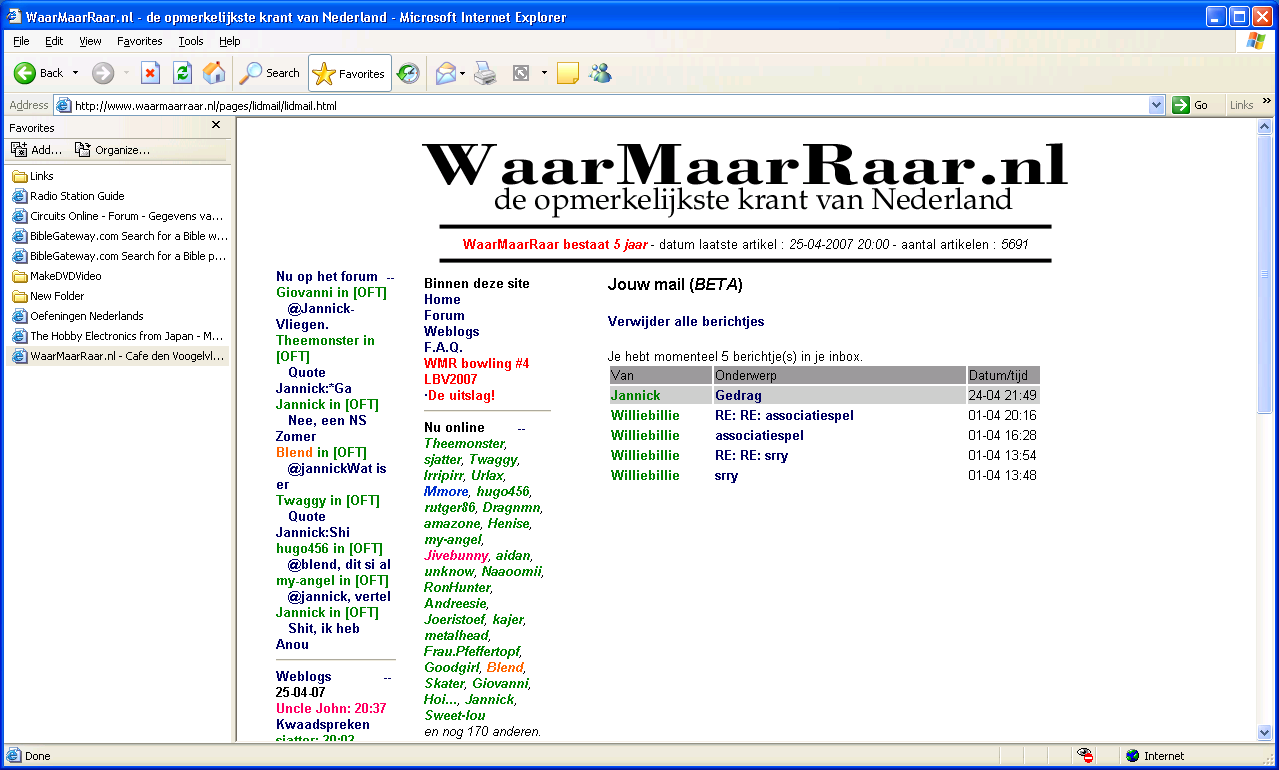Print the page using printer icon
The width and height of the screenshot is (1279, 770).
tap(485, 73)
